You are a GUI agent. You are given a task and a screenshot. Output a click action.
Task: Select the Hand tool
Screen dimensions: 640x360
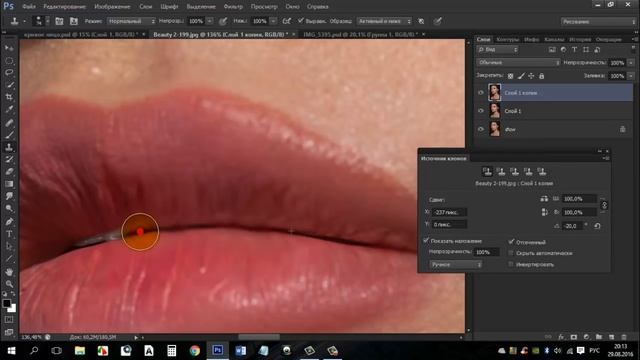(9, 272)
